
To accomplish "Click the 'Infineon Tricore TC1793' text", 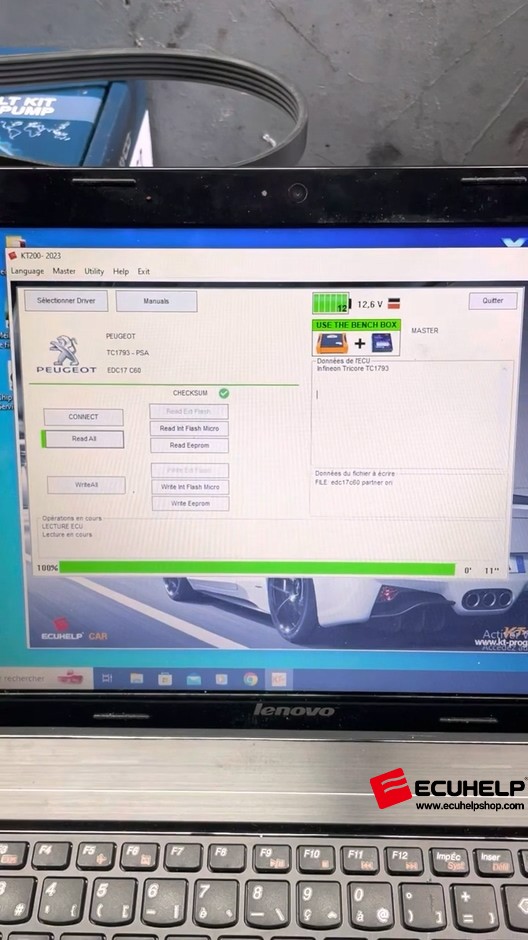I will pos(353,369).
